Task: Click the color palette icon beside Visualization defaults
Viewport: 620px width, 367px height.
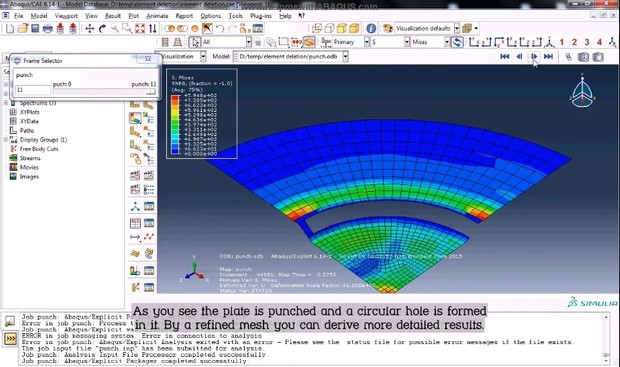Action: coord(388,28)
